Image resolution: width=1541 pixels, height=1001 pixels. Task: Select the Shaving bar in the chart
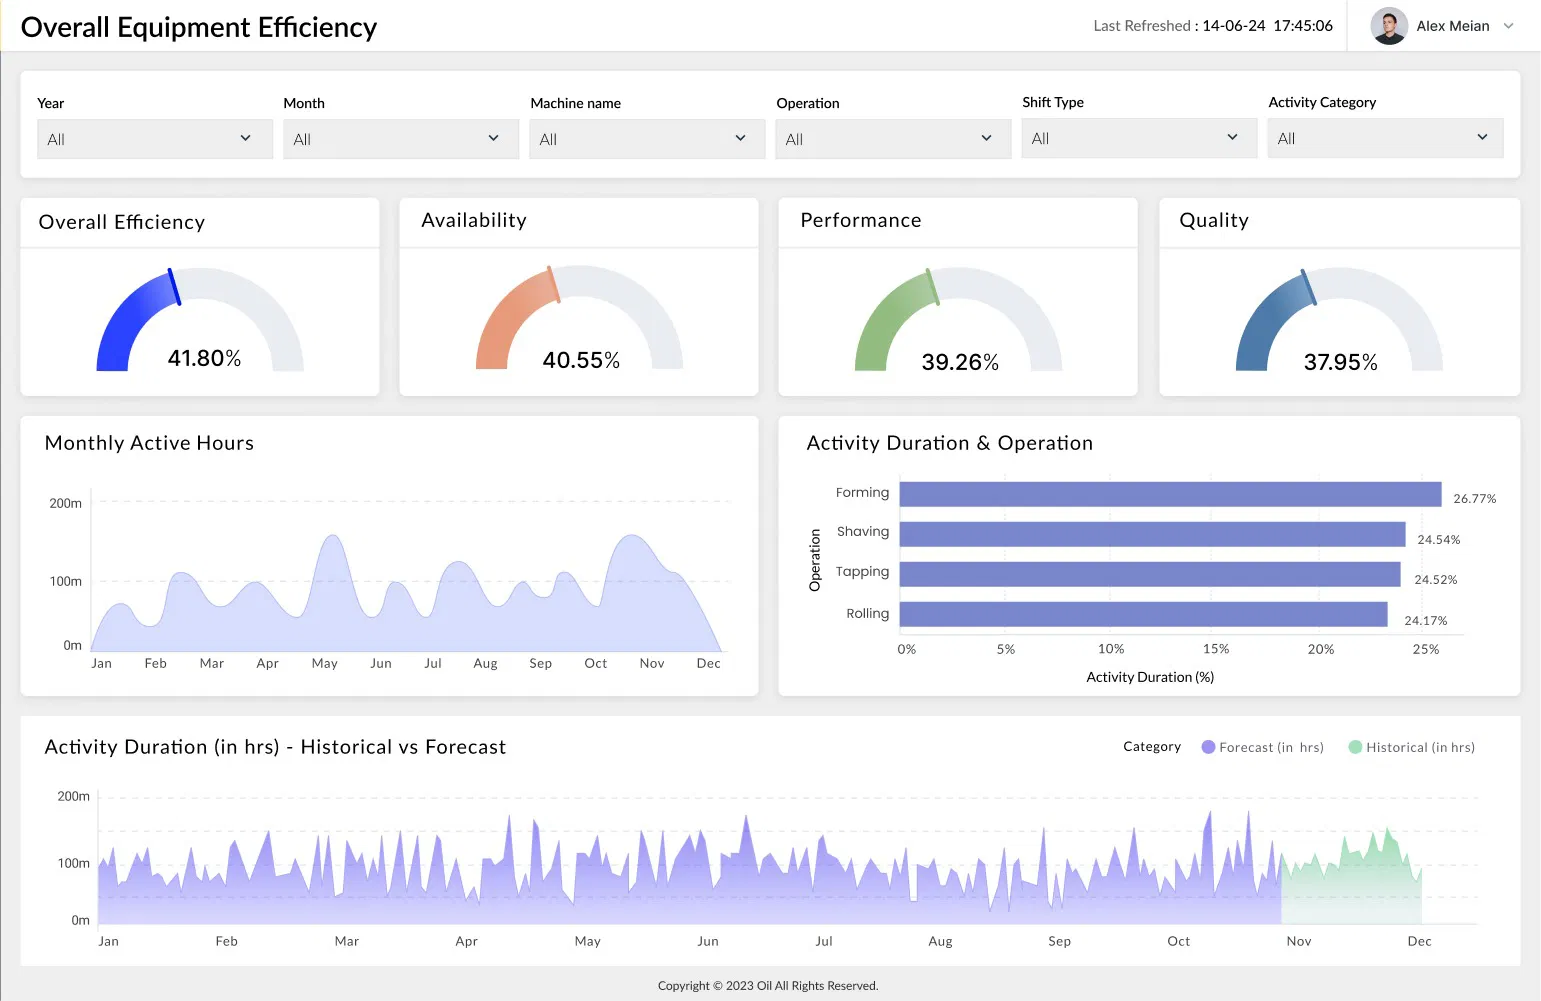coord(1151,534)
